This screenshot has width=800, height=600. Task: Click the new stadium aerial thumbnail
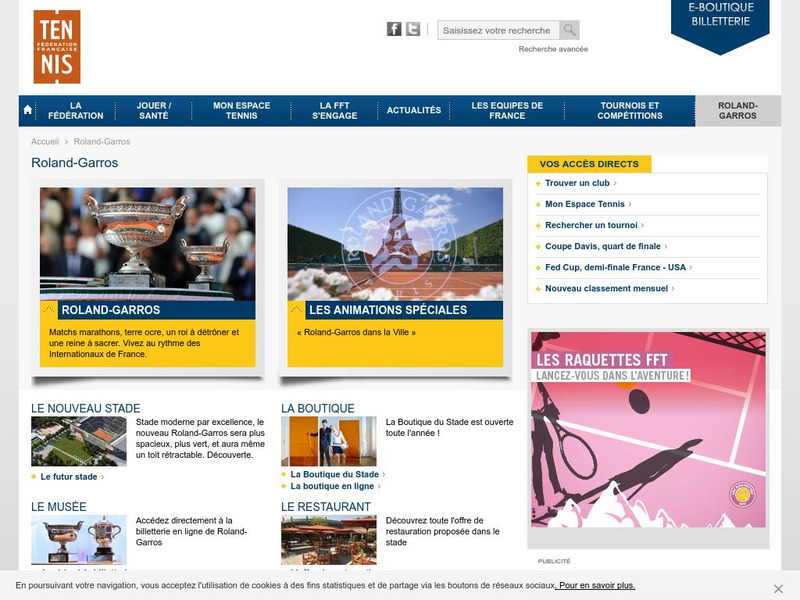coord(79,441)
